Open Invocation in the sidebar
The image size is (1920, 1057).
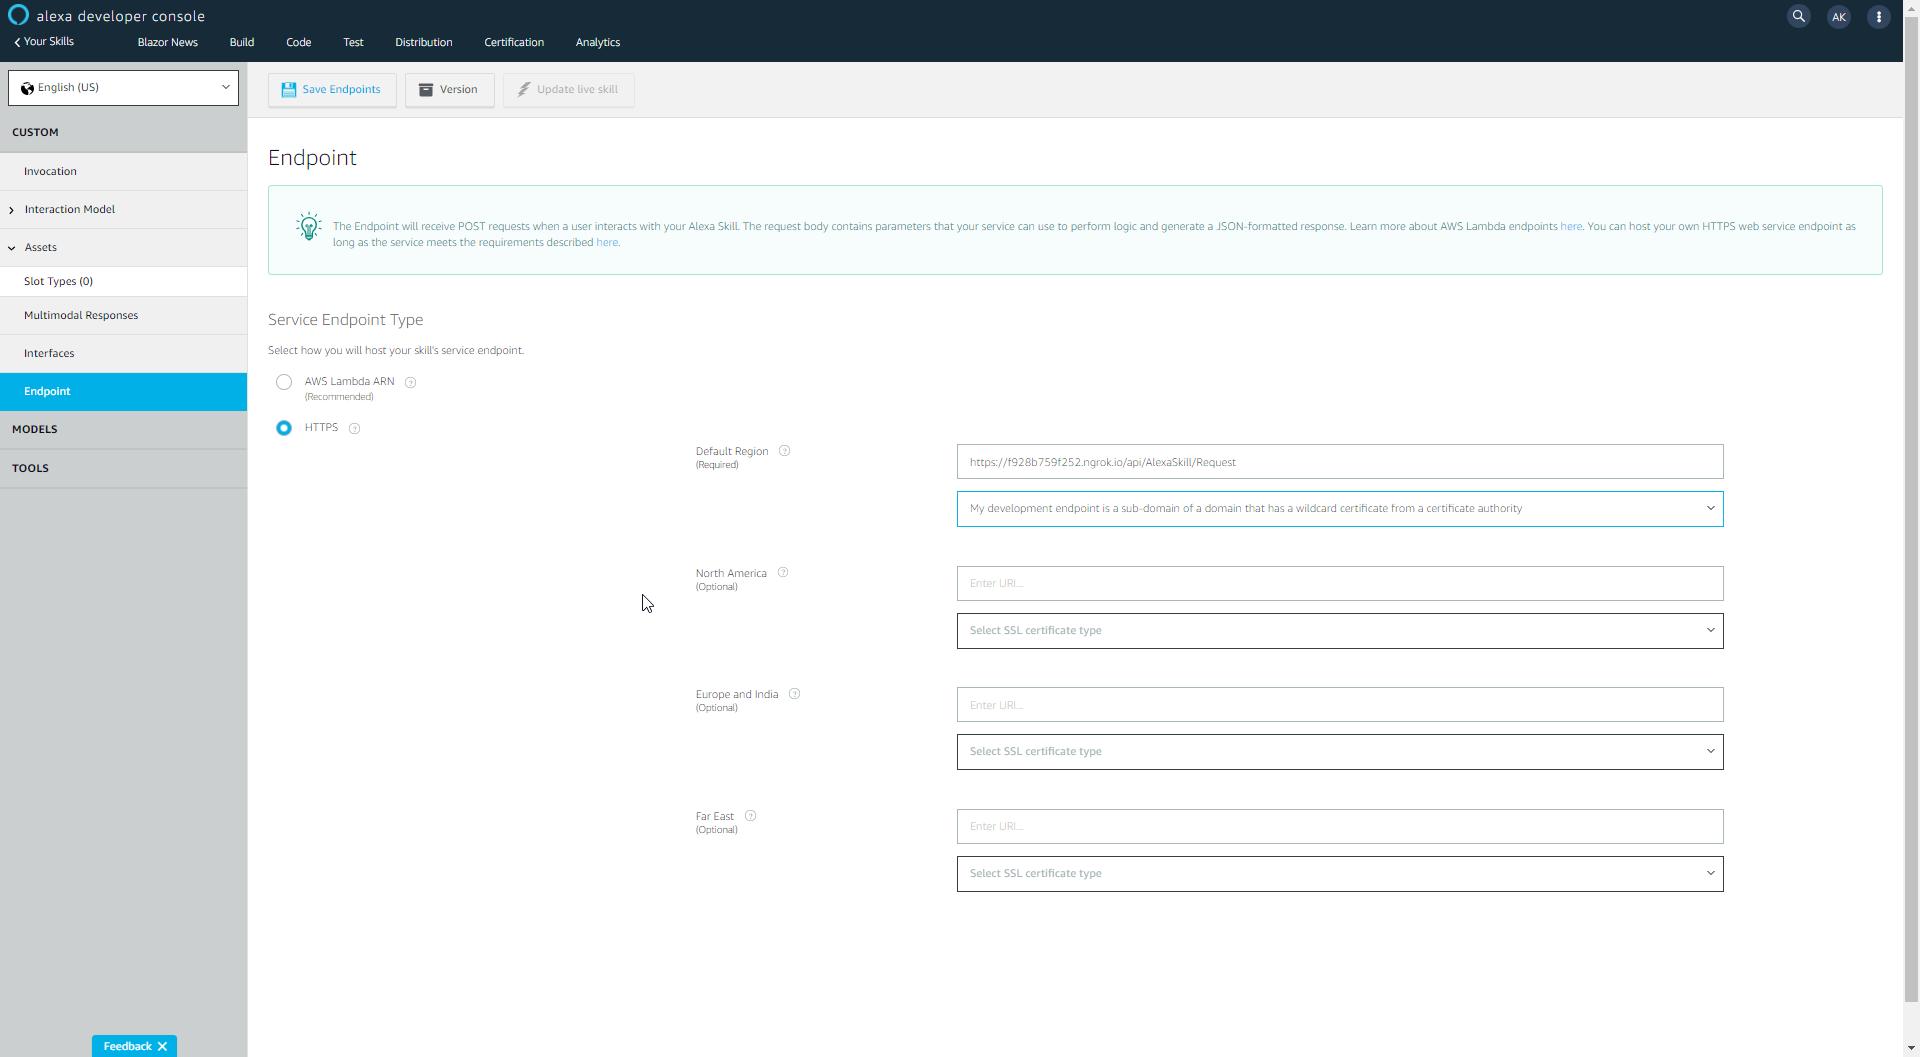pyautogui.click(x=123, y=172)
